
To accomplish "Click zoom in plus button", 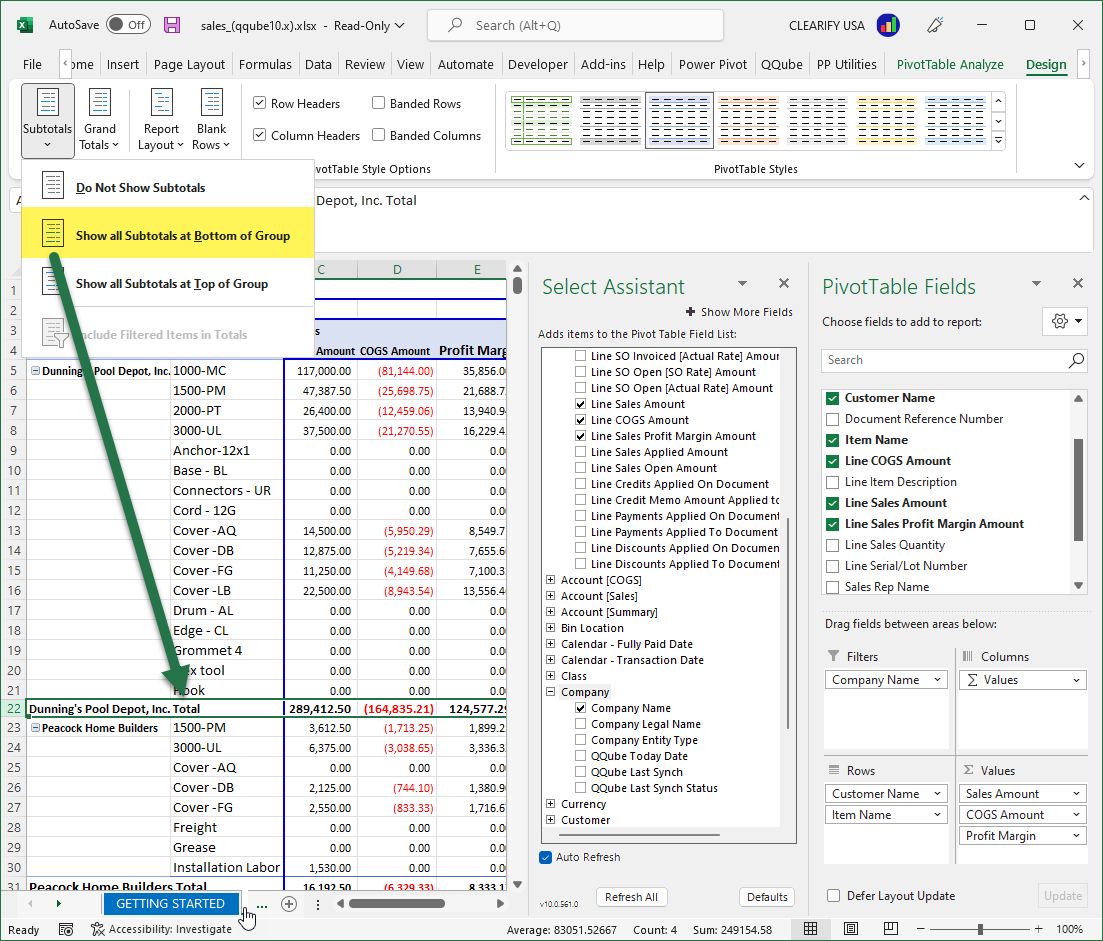I will pos(1038,929).
